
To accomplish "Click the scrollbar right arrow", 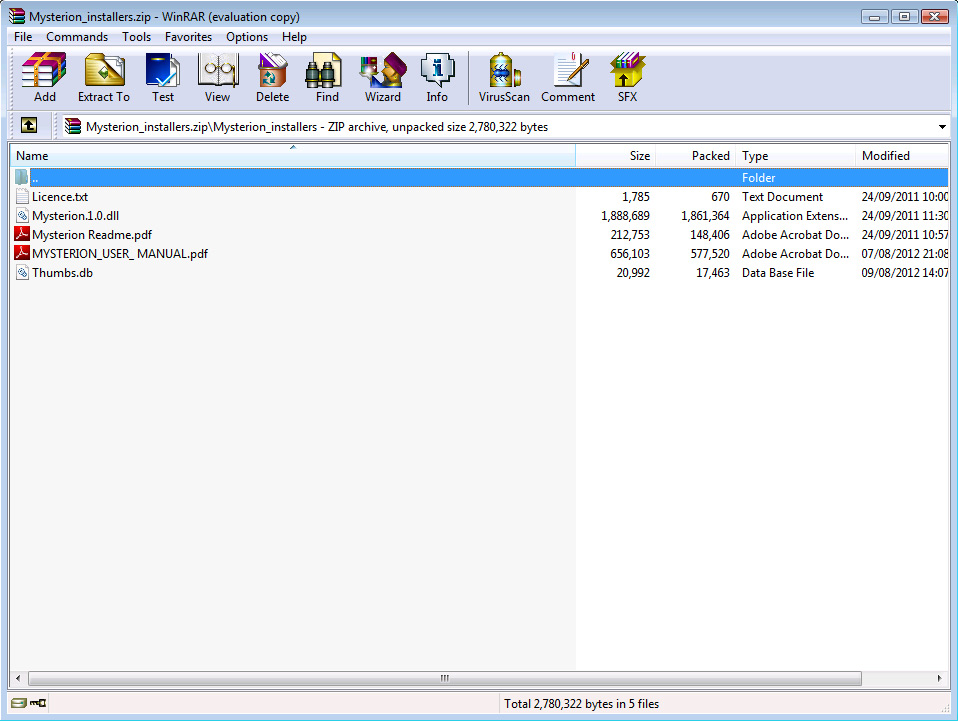I will point(939,678).
